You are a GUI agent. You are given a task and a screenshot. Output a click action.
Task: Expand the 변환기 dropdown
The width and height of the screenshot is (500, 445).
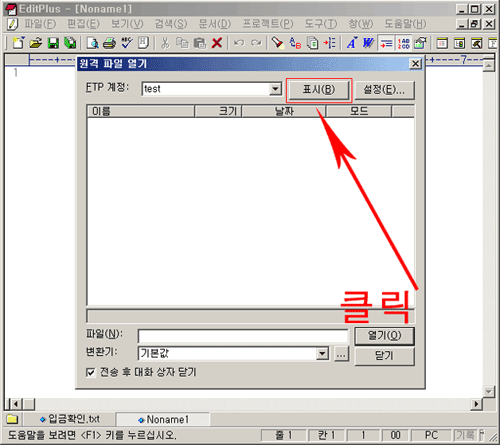click(x=322, y=354)
